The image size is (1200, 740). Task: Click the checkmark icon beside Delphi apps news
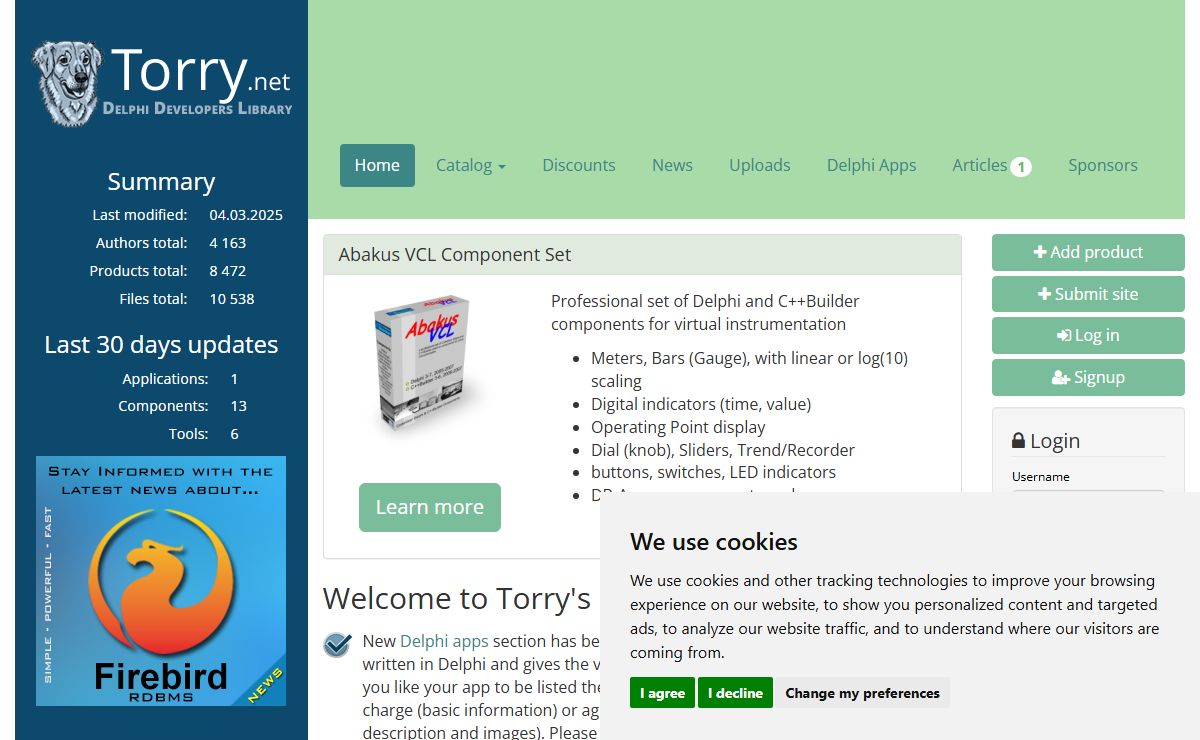coord(337,644)
